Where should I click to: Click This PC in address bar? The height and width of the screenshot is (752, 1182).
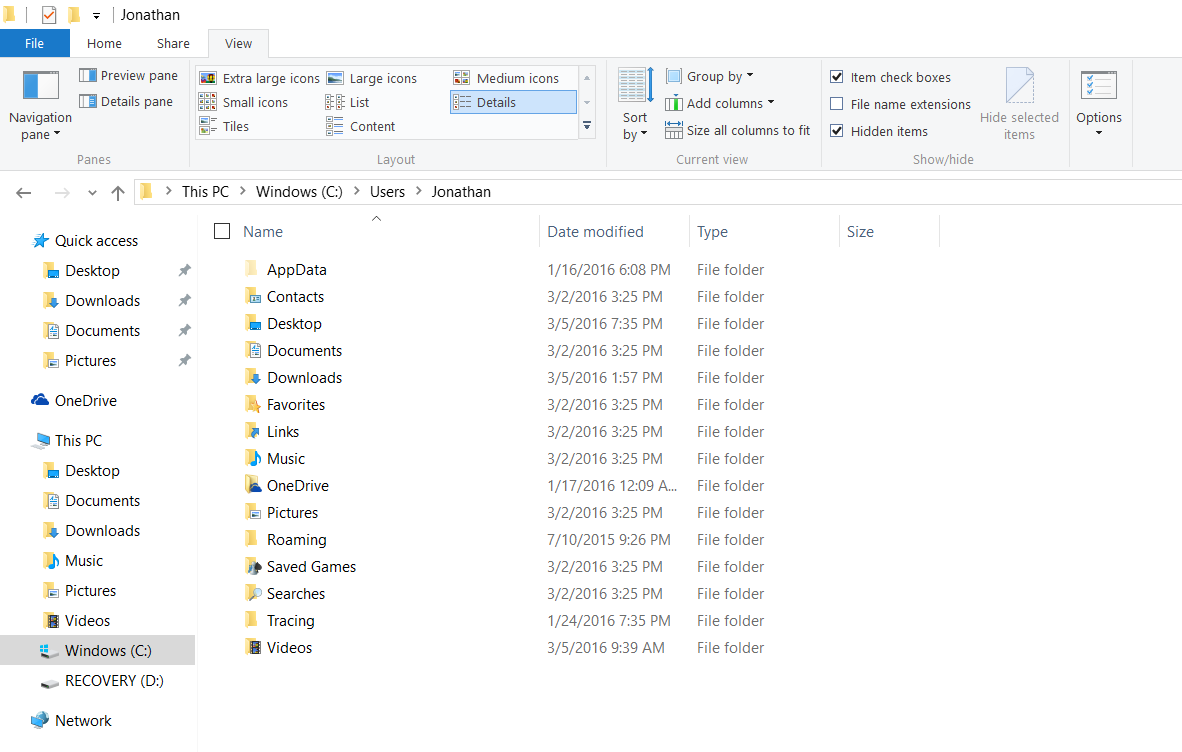(x=205, y=192)
